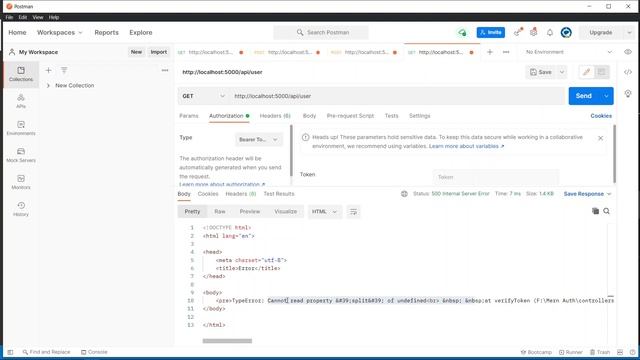Open collections more options ellipsis
The height and width of the screenshot is (360, 640).
(165, 70)
